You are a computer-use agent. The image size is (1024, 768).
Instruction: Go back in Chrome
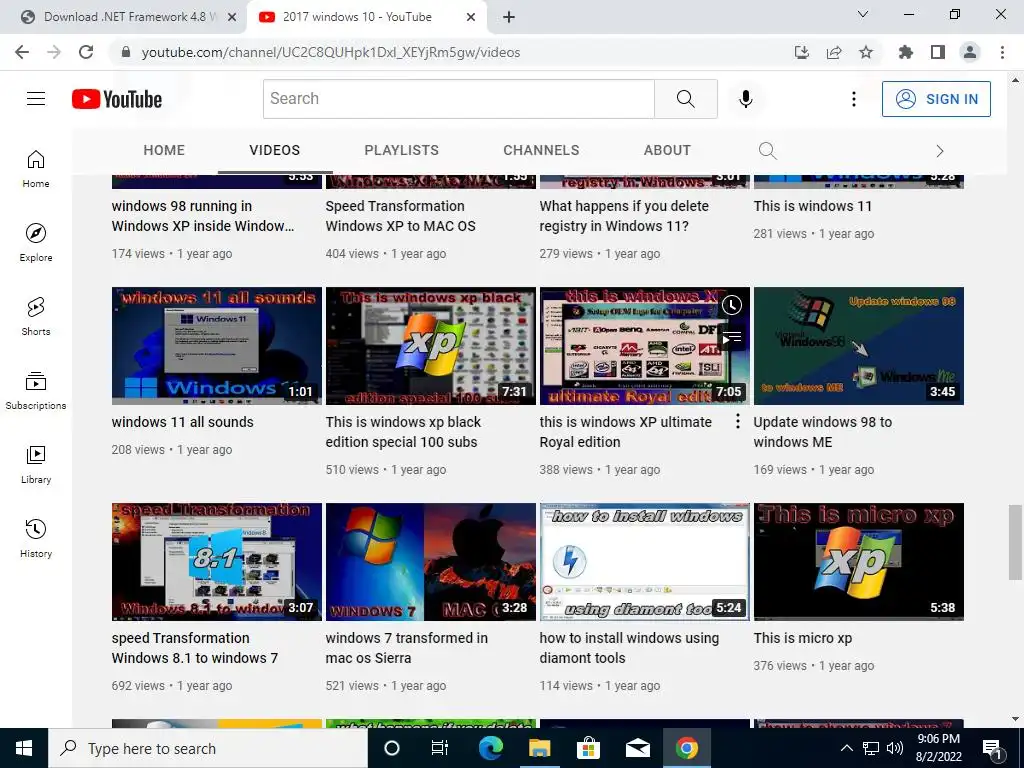pos(22,52)
